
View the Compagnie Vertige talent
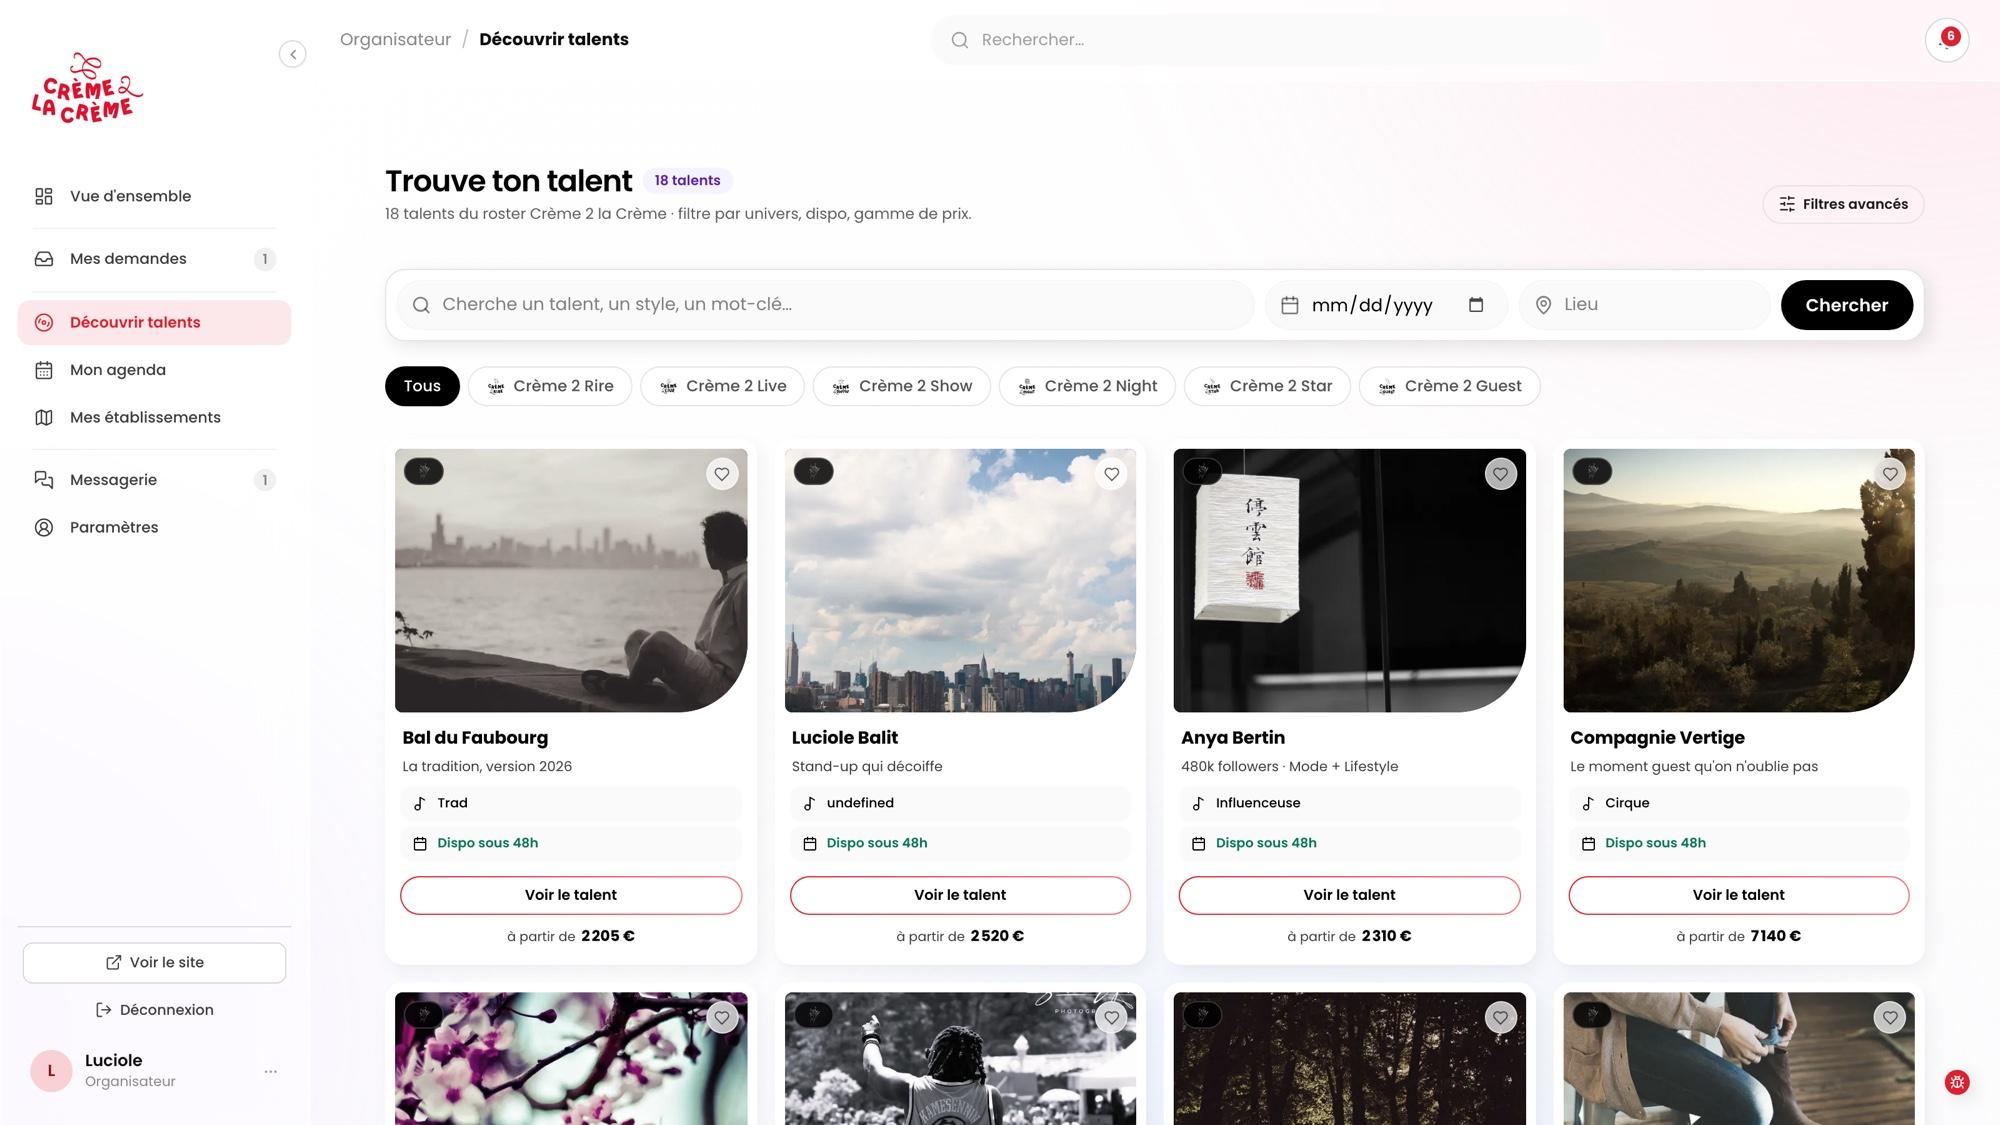(x=1738, y=895)
